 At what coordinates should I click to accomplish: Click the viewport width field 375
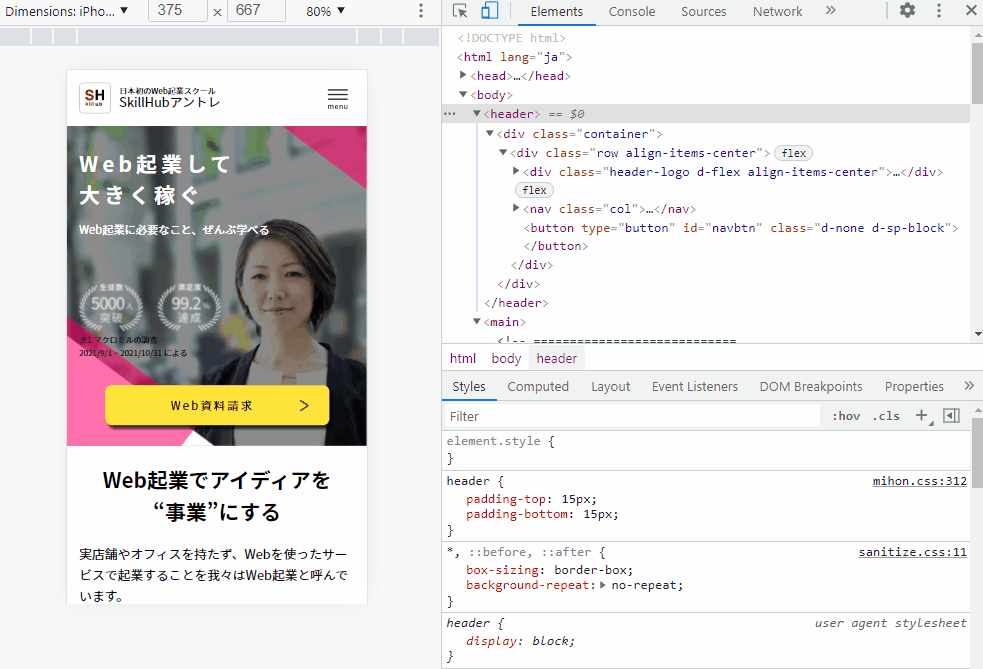pyautogui.click(x=177, y=11)
